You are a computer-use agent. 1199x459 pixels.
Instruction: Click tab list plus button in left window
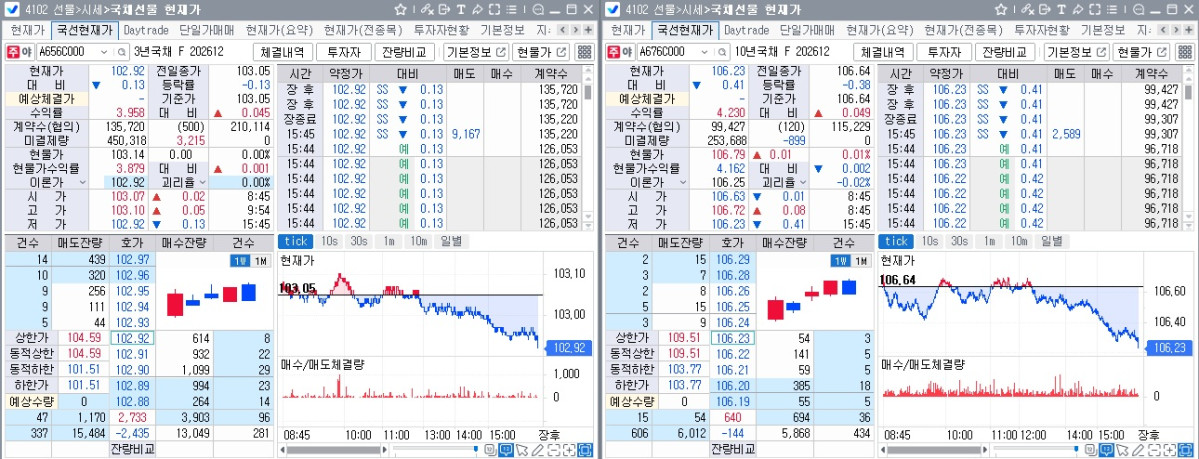point(588,30)
